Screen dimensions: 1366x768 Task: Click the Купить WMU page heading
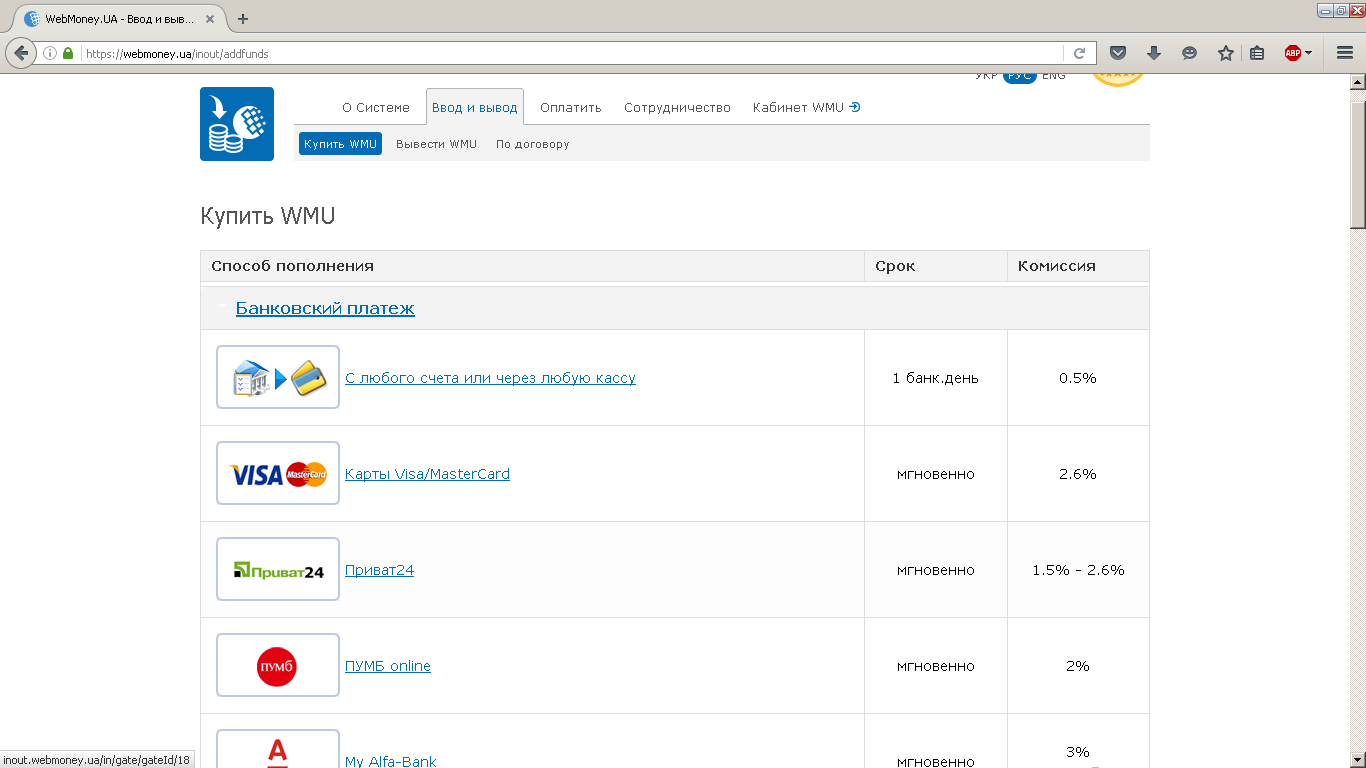tap(268, 216)
